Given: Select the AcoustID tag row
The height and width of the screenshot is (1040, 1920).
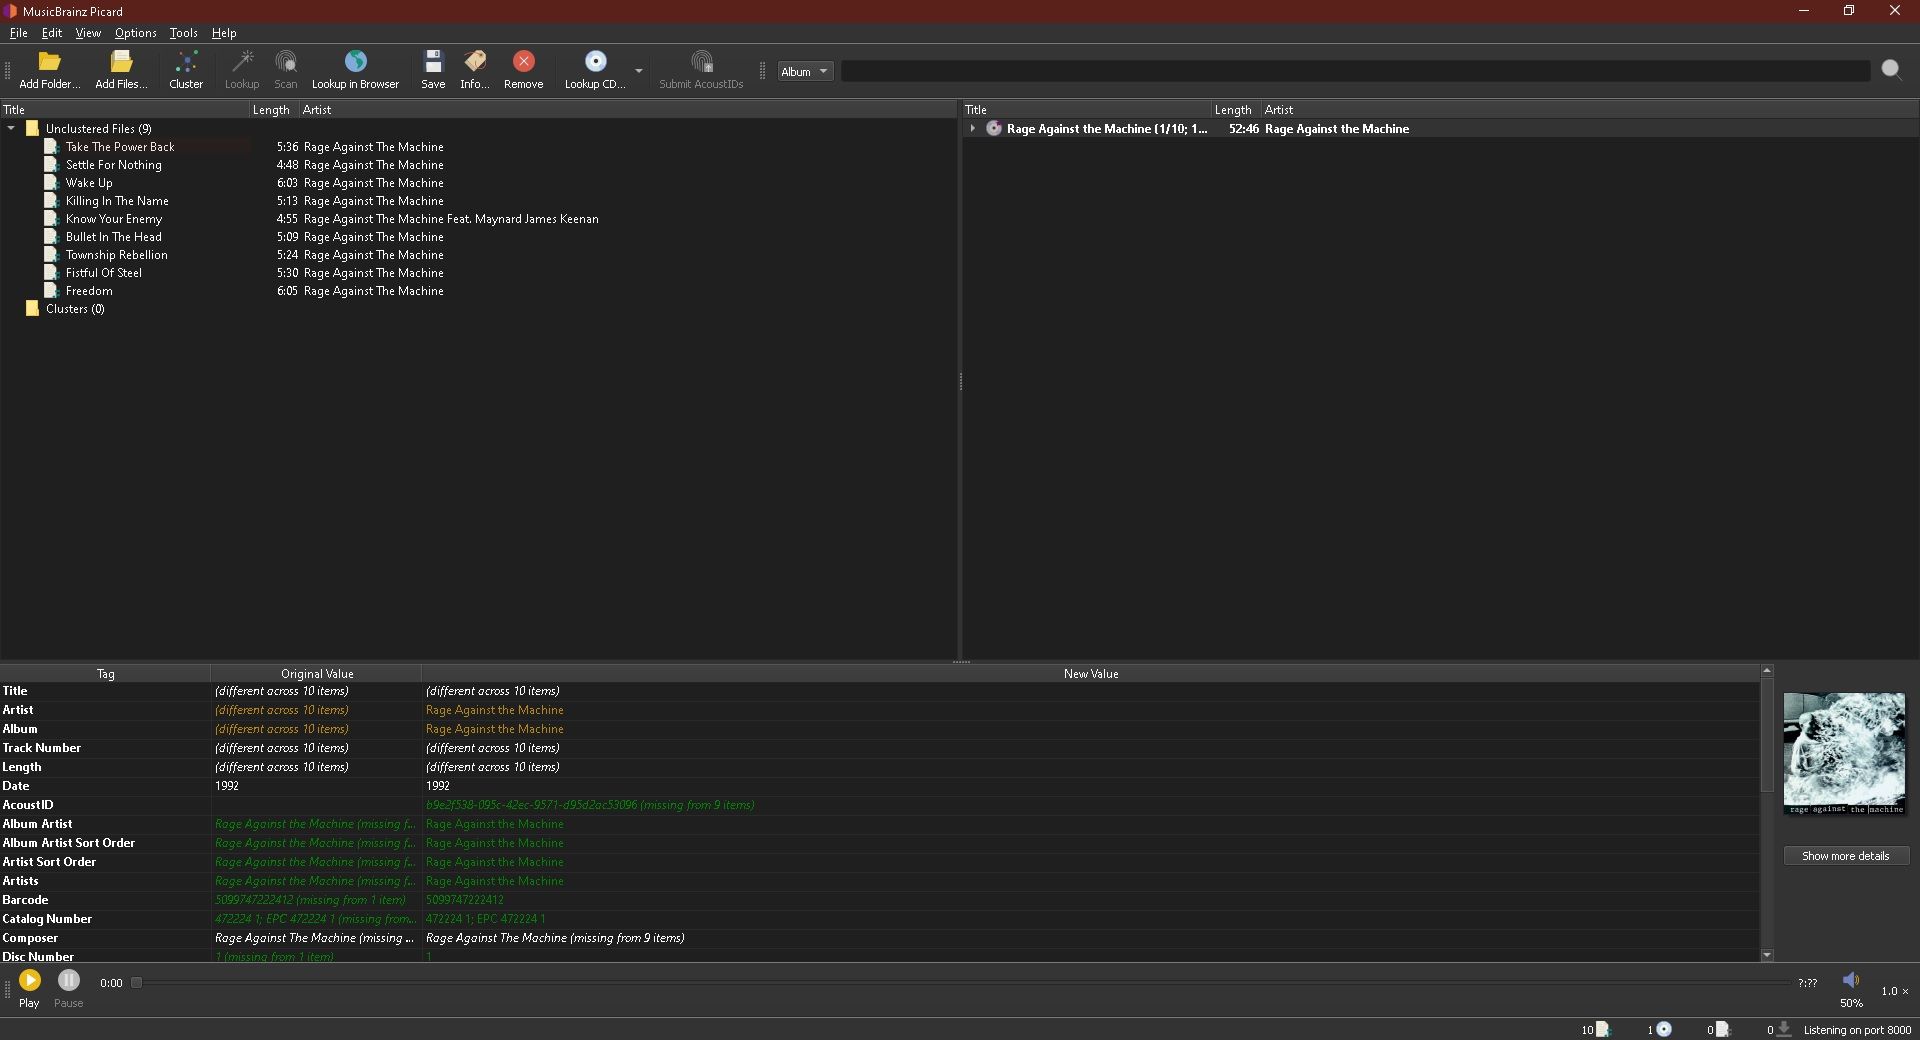Looking at the screenshot, I should click(x=880, y=805).
